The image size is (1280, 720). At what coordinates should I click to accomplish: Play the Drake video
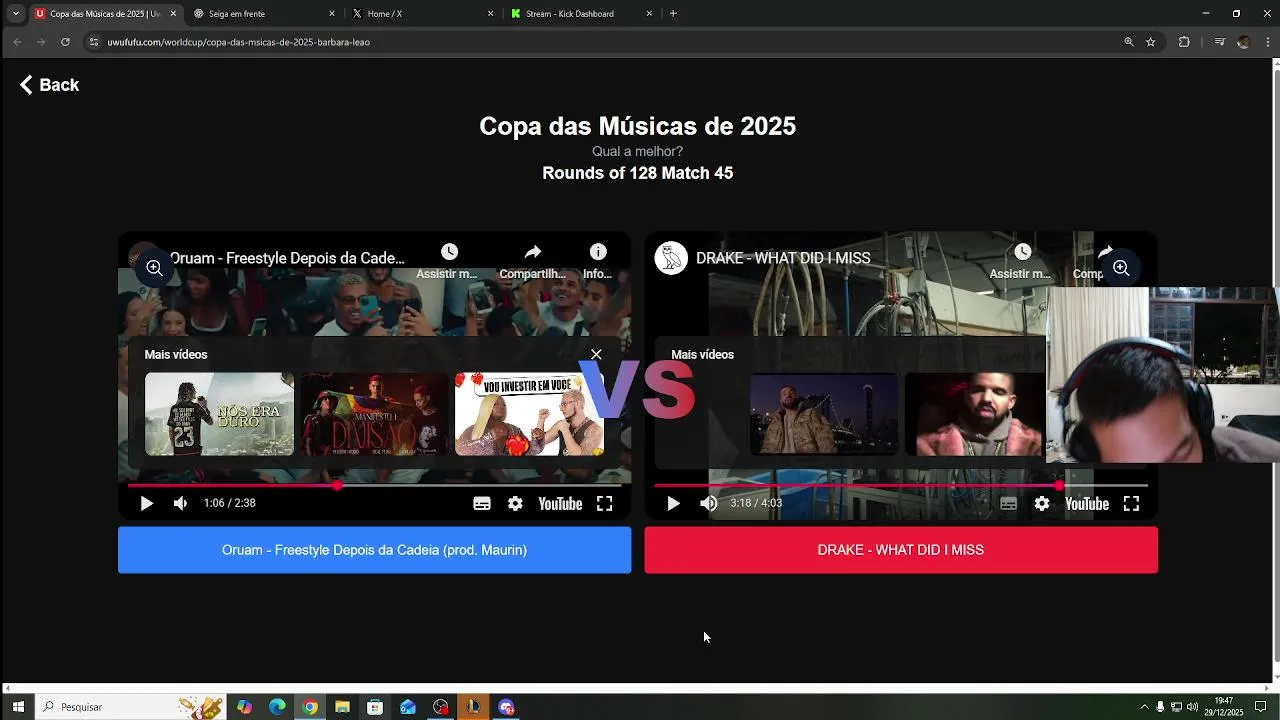click(673, 504)
